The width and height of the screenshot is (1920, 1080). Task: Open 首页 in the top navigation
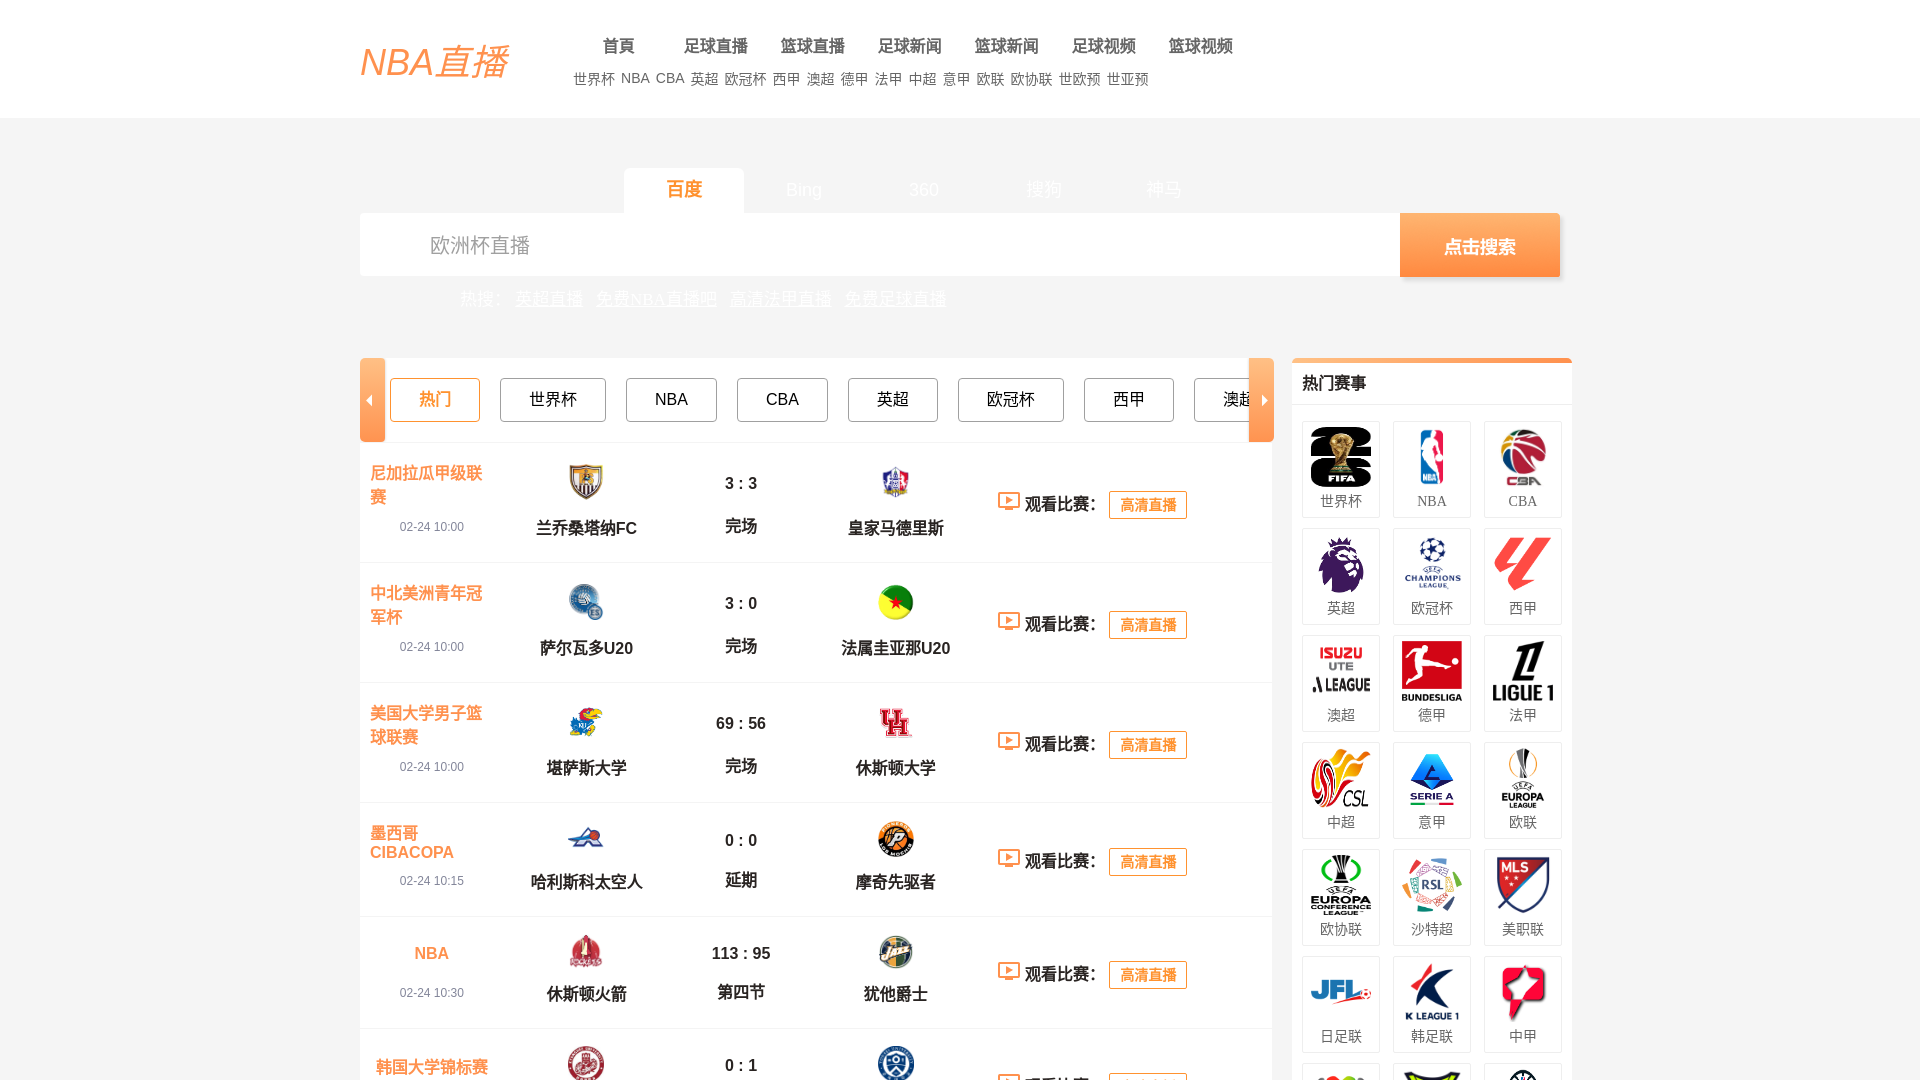point(618,46)
